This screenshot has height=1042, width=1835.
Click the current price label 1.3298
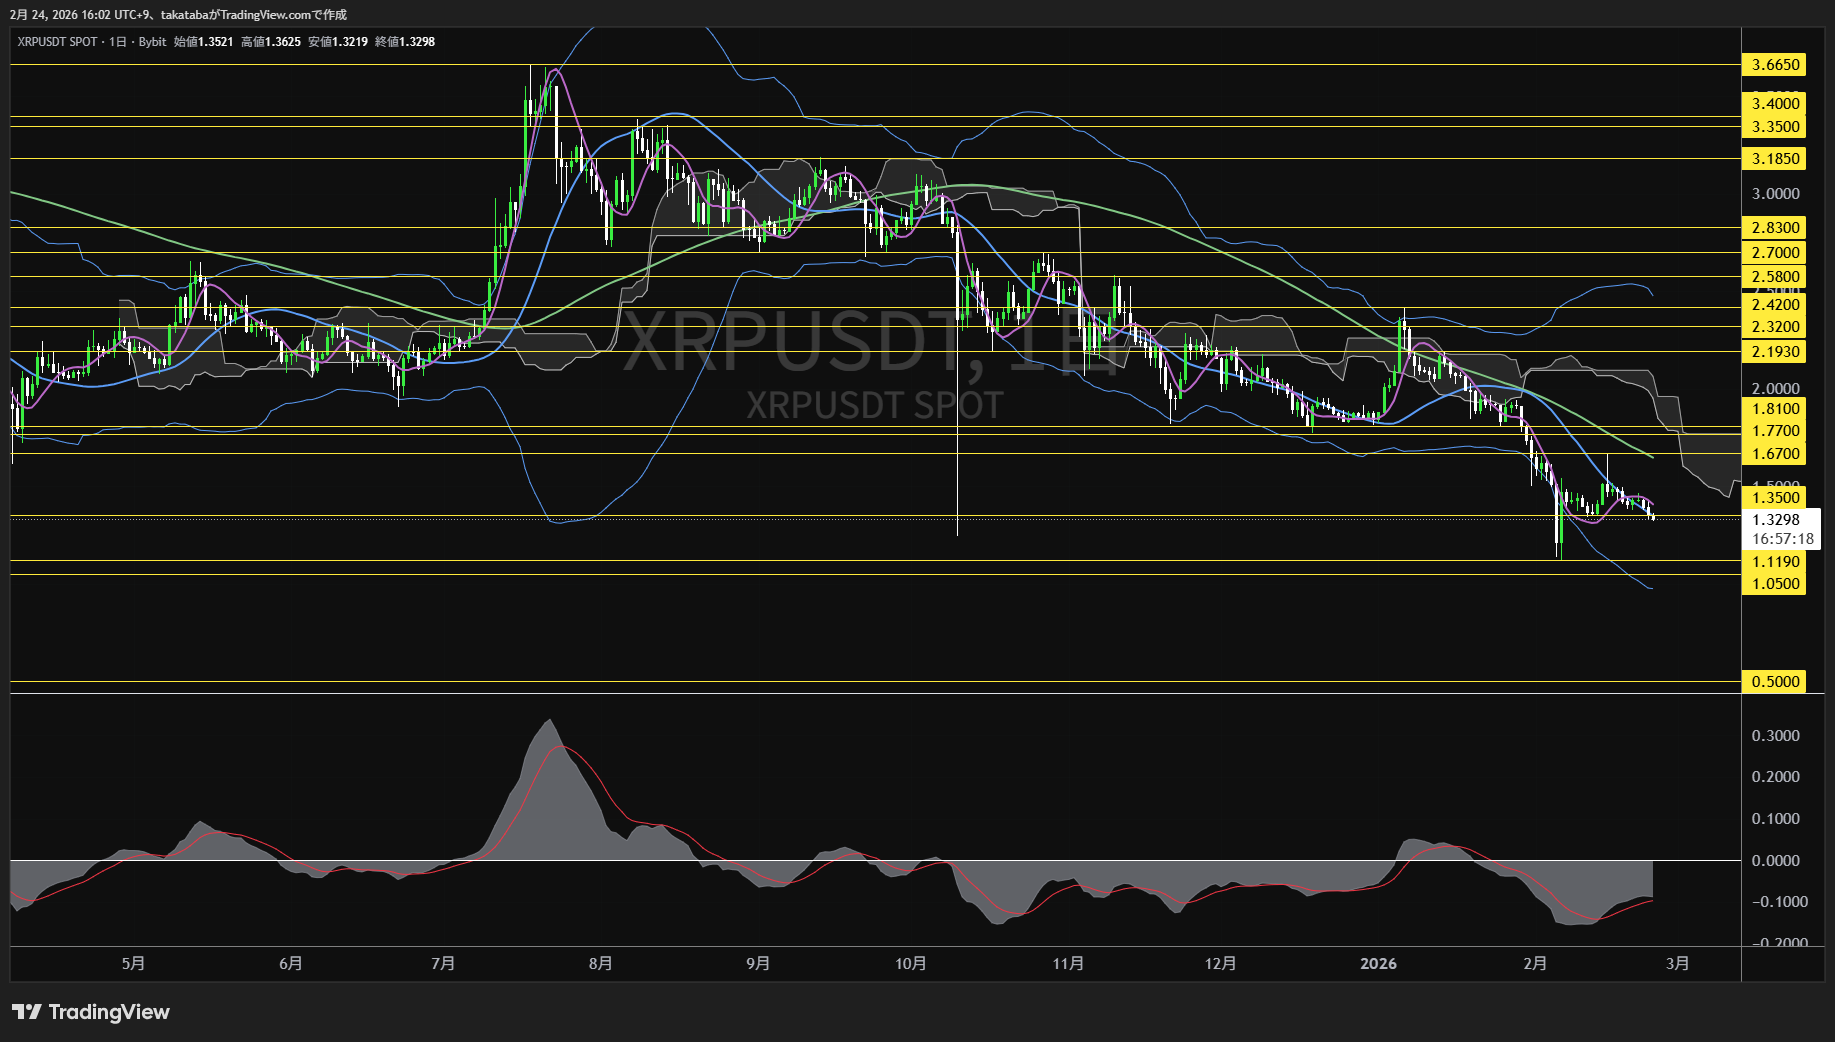click(1775, 520)
